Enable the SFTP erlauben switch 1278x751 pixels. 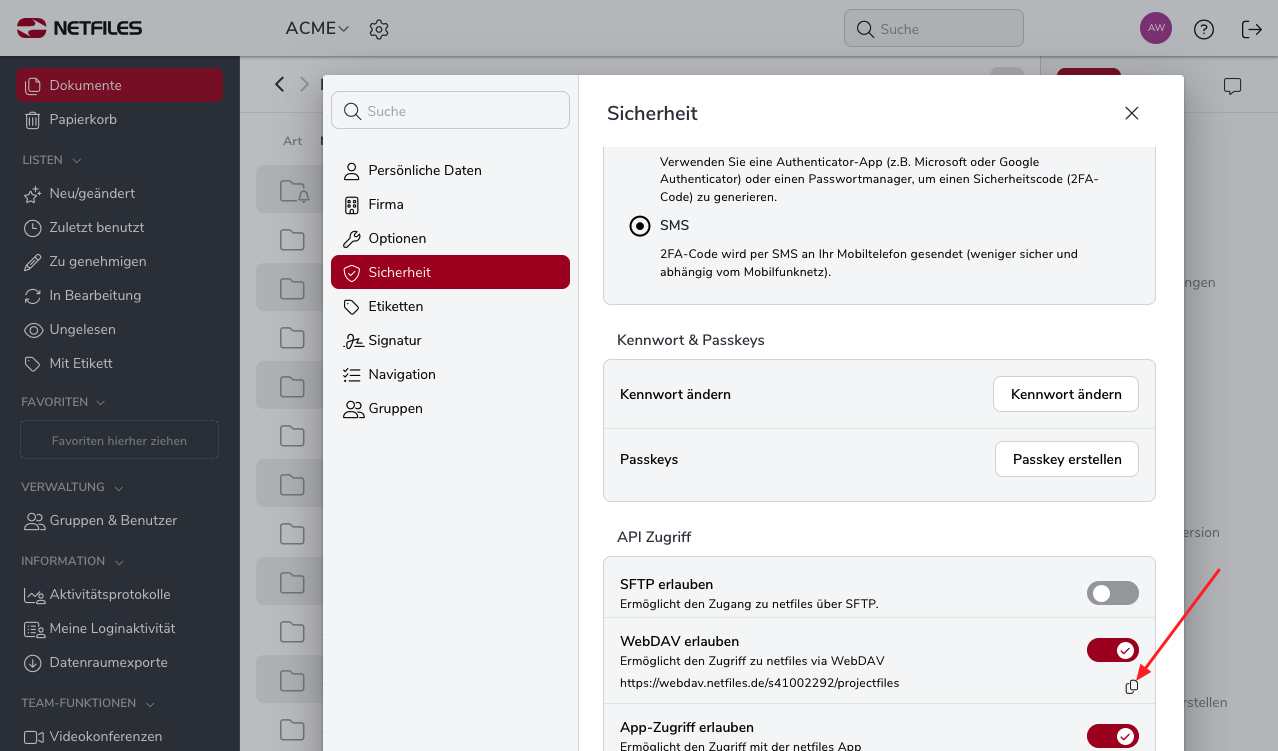tap(1113, 593)
